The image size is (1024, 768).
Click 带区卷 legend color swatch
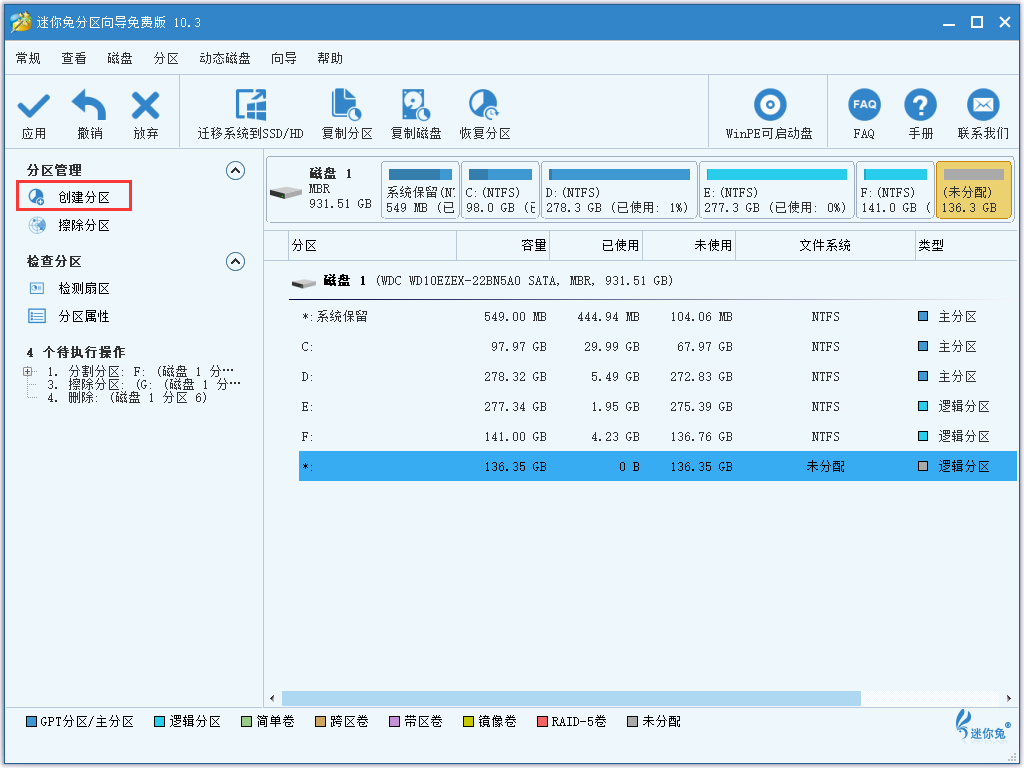[394, 722]
